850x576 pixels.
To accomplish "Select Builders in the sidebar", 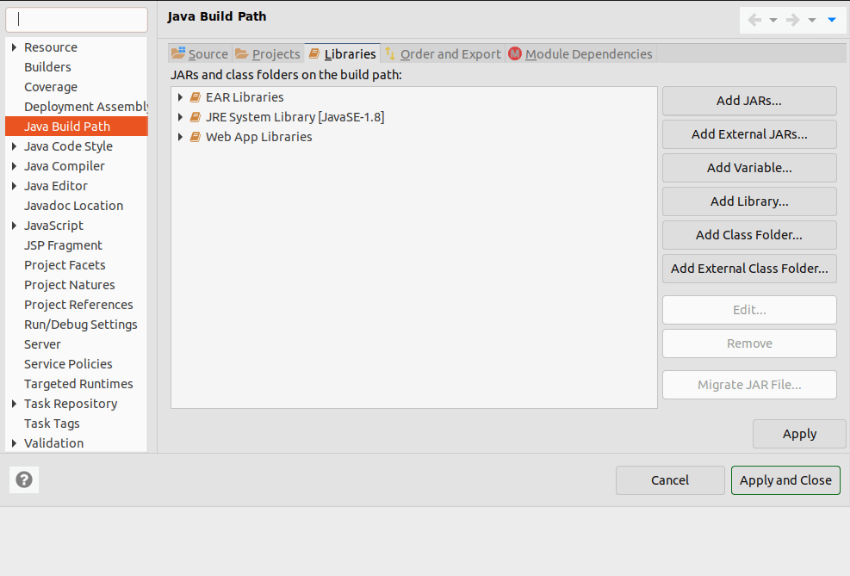I will pos(48,67).
